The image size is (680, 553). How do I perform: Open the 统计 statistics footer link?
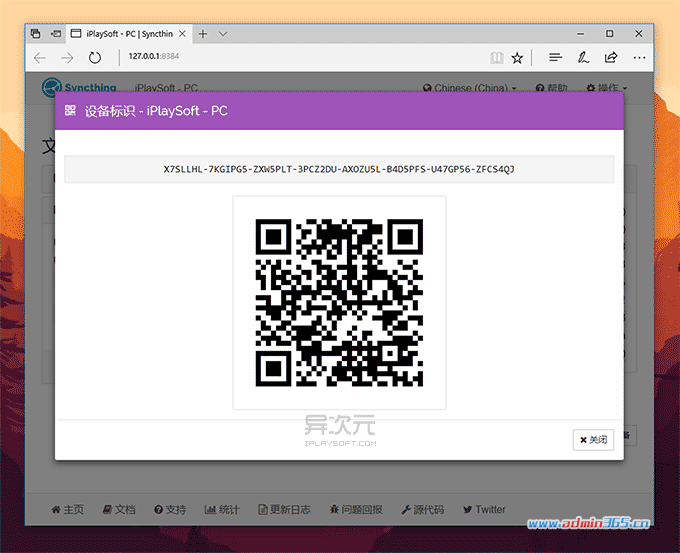click(x=222, y=509)
